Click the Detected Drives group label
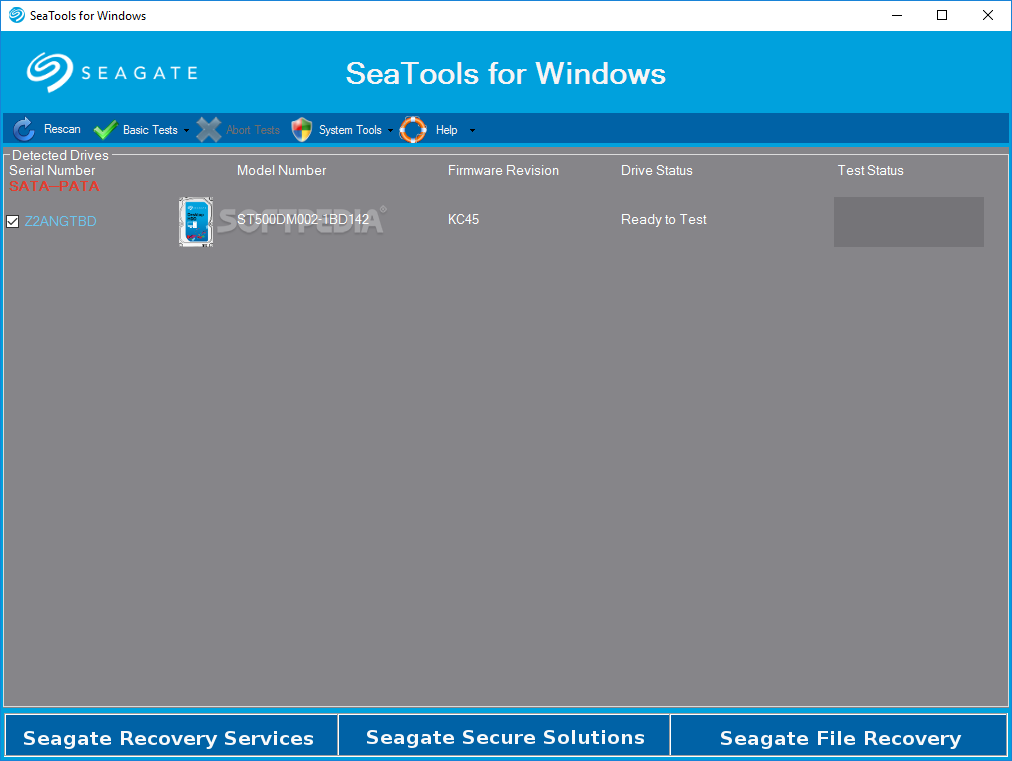The width and height of the screenshot is (1012, 761). click(x=60, y=155)
